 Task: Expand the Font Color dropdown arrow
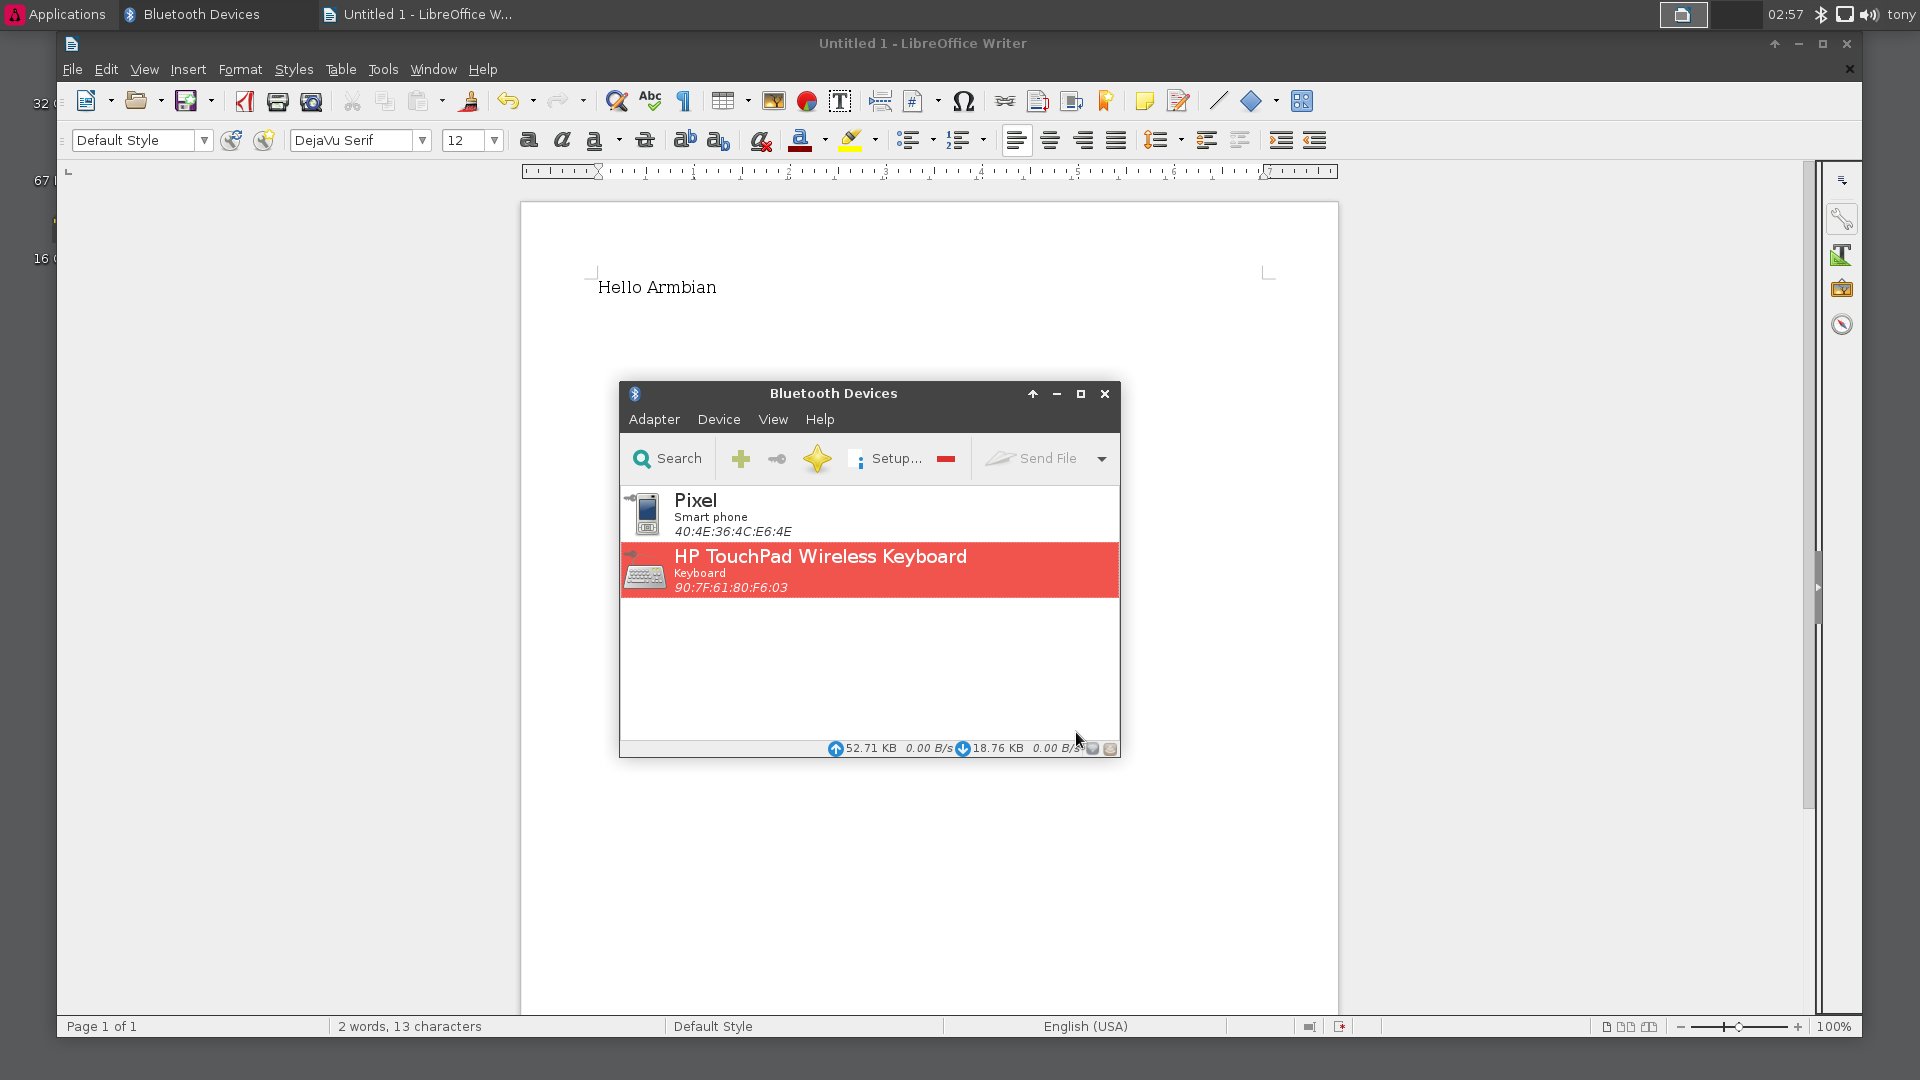[x=825, y=141]
